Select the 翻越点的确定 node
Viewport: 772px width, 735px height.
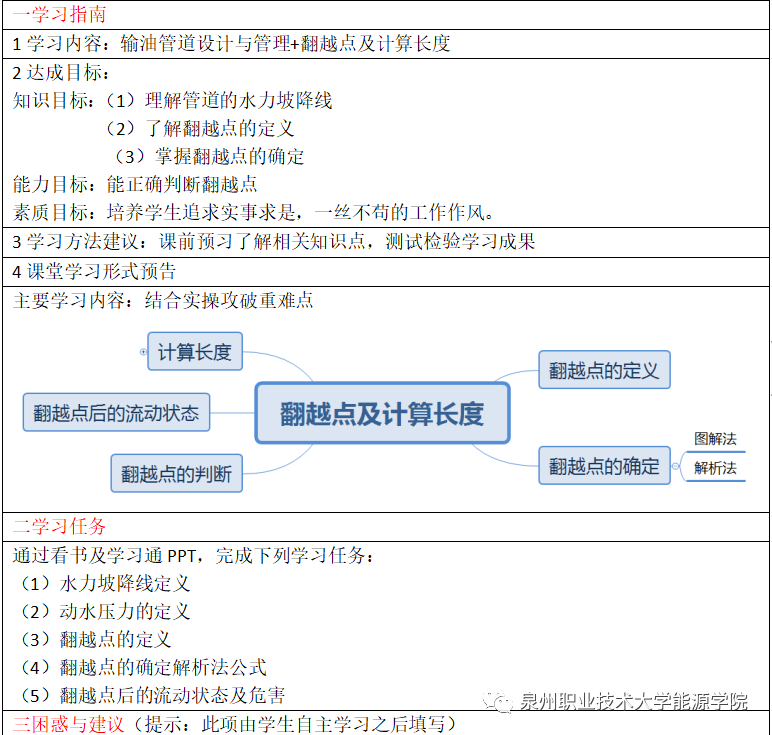604,466
